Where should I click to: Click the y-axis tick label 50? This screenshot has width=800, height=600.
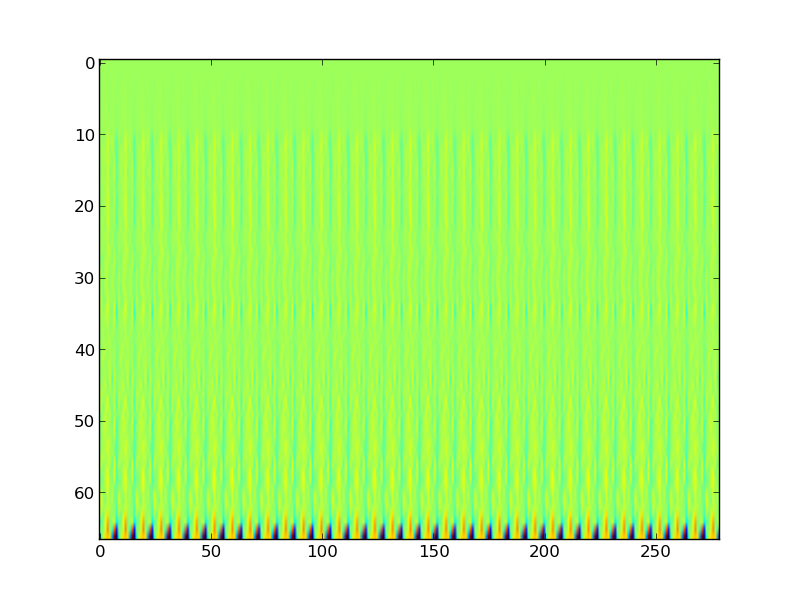click(85, 422)
